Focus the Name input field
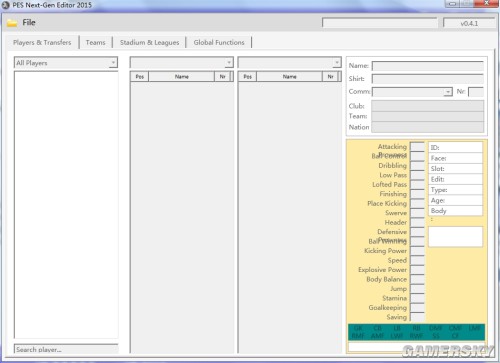 point(428,66)
